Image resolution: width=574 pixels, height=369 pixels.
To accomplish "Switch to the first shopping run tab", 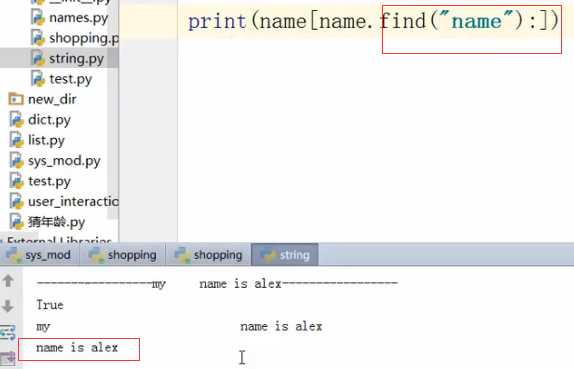I will click(x=122, y=255).
